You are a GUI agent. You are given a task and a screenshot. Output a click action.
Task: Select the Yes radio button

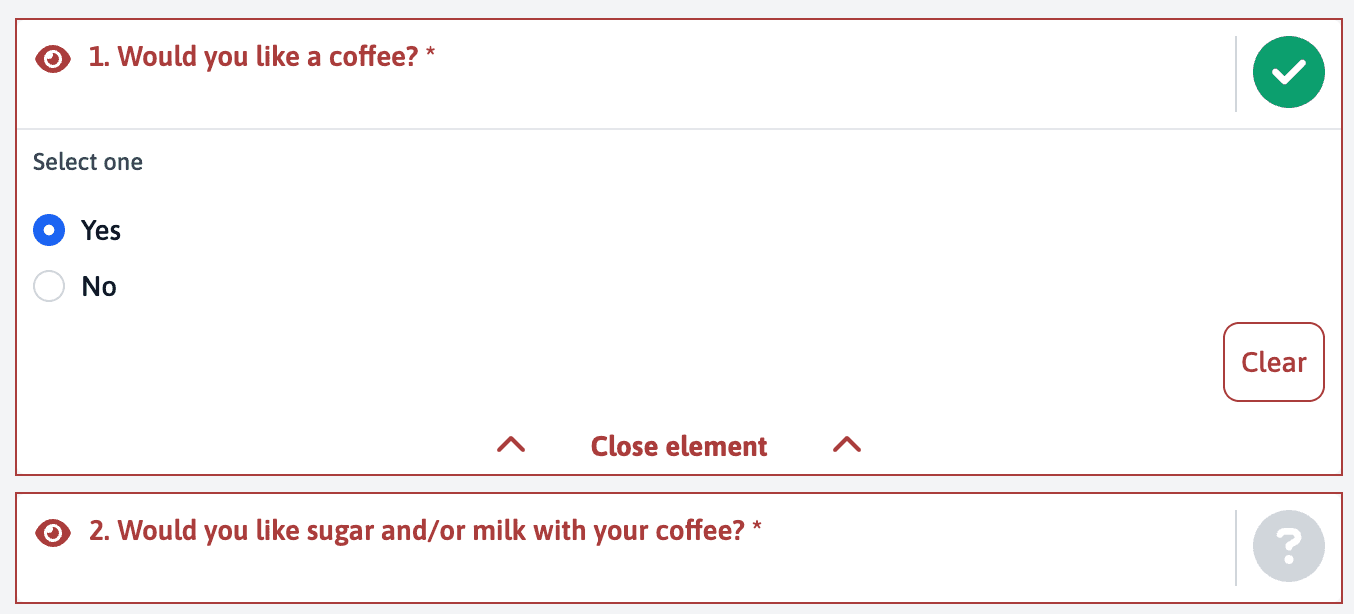point(49,230)
